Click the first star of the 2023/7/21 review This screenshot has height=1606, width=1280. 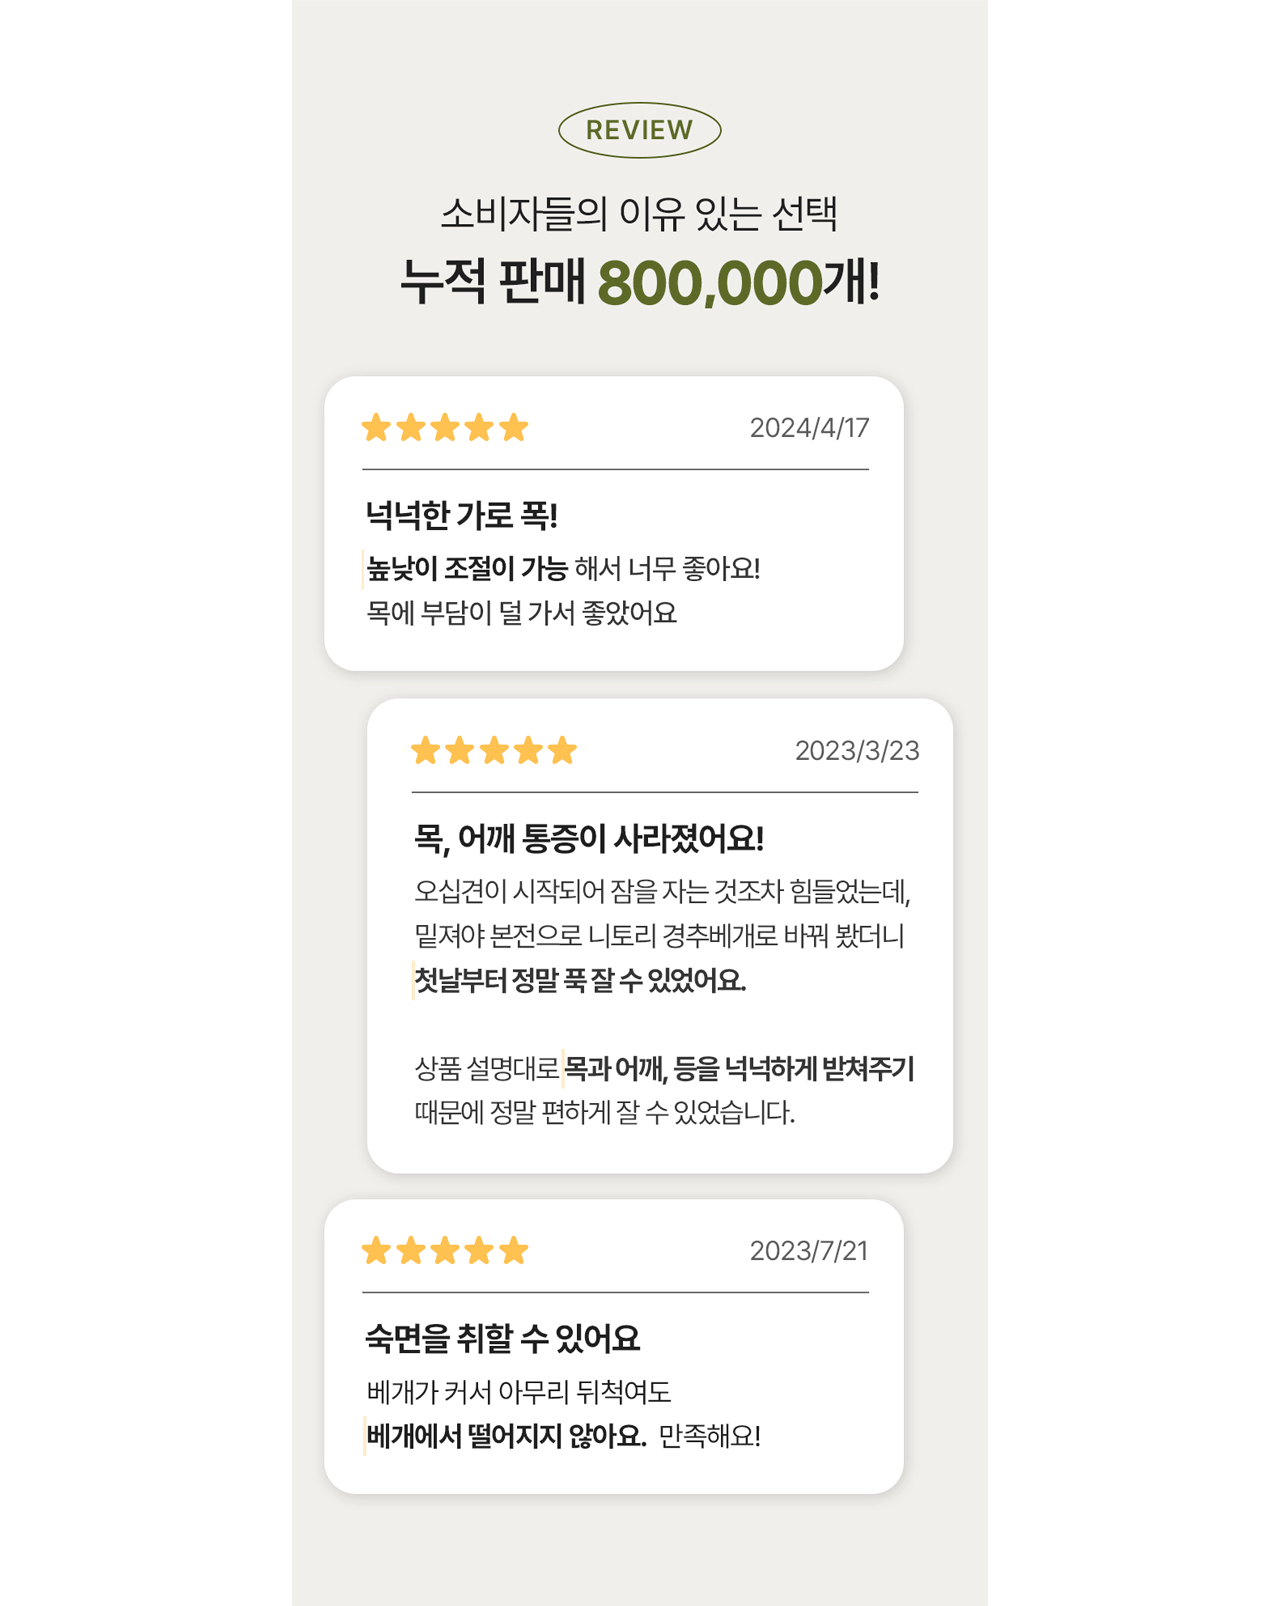pyautogui.click(x=376, y=1251)
